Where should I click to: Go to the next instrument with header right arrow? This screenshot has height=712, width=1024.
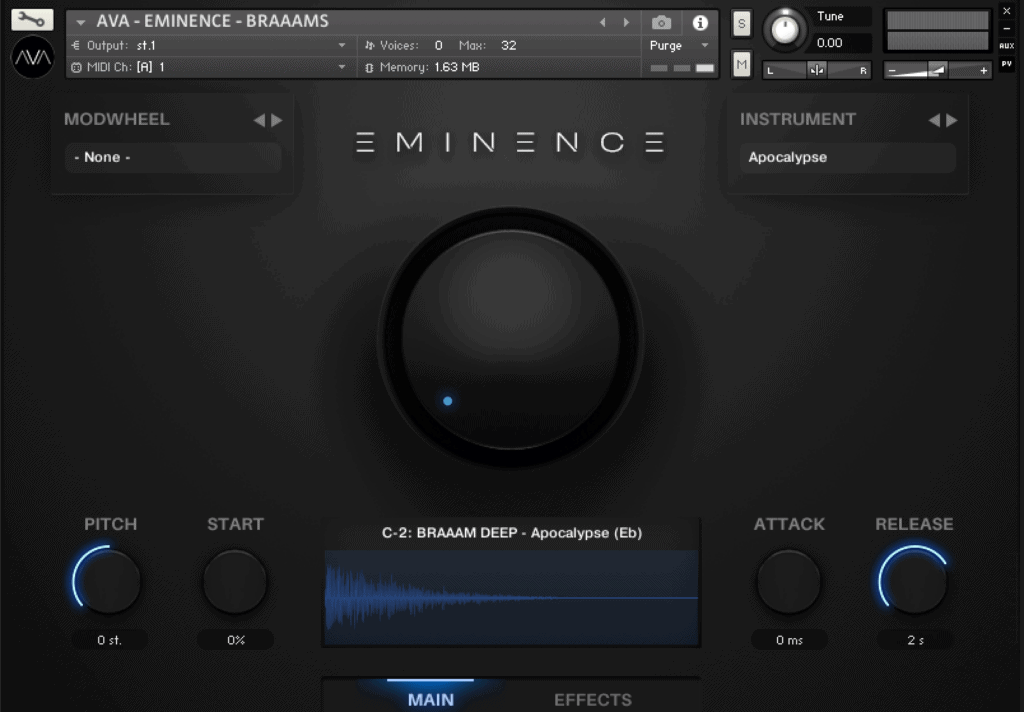click(626, 22)
